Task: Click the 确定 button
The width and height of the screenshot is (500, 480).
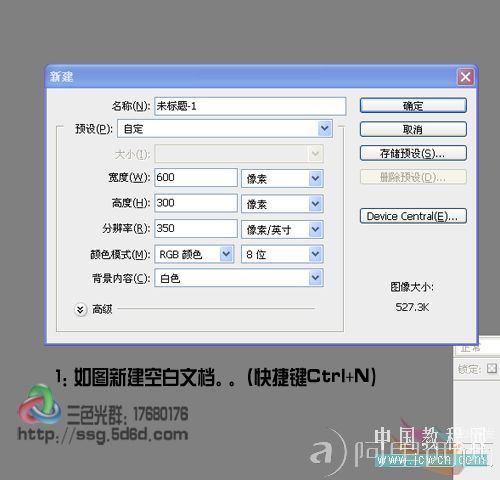Action: 413,106
